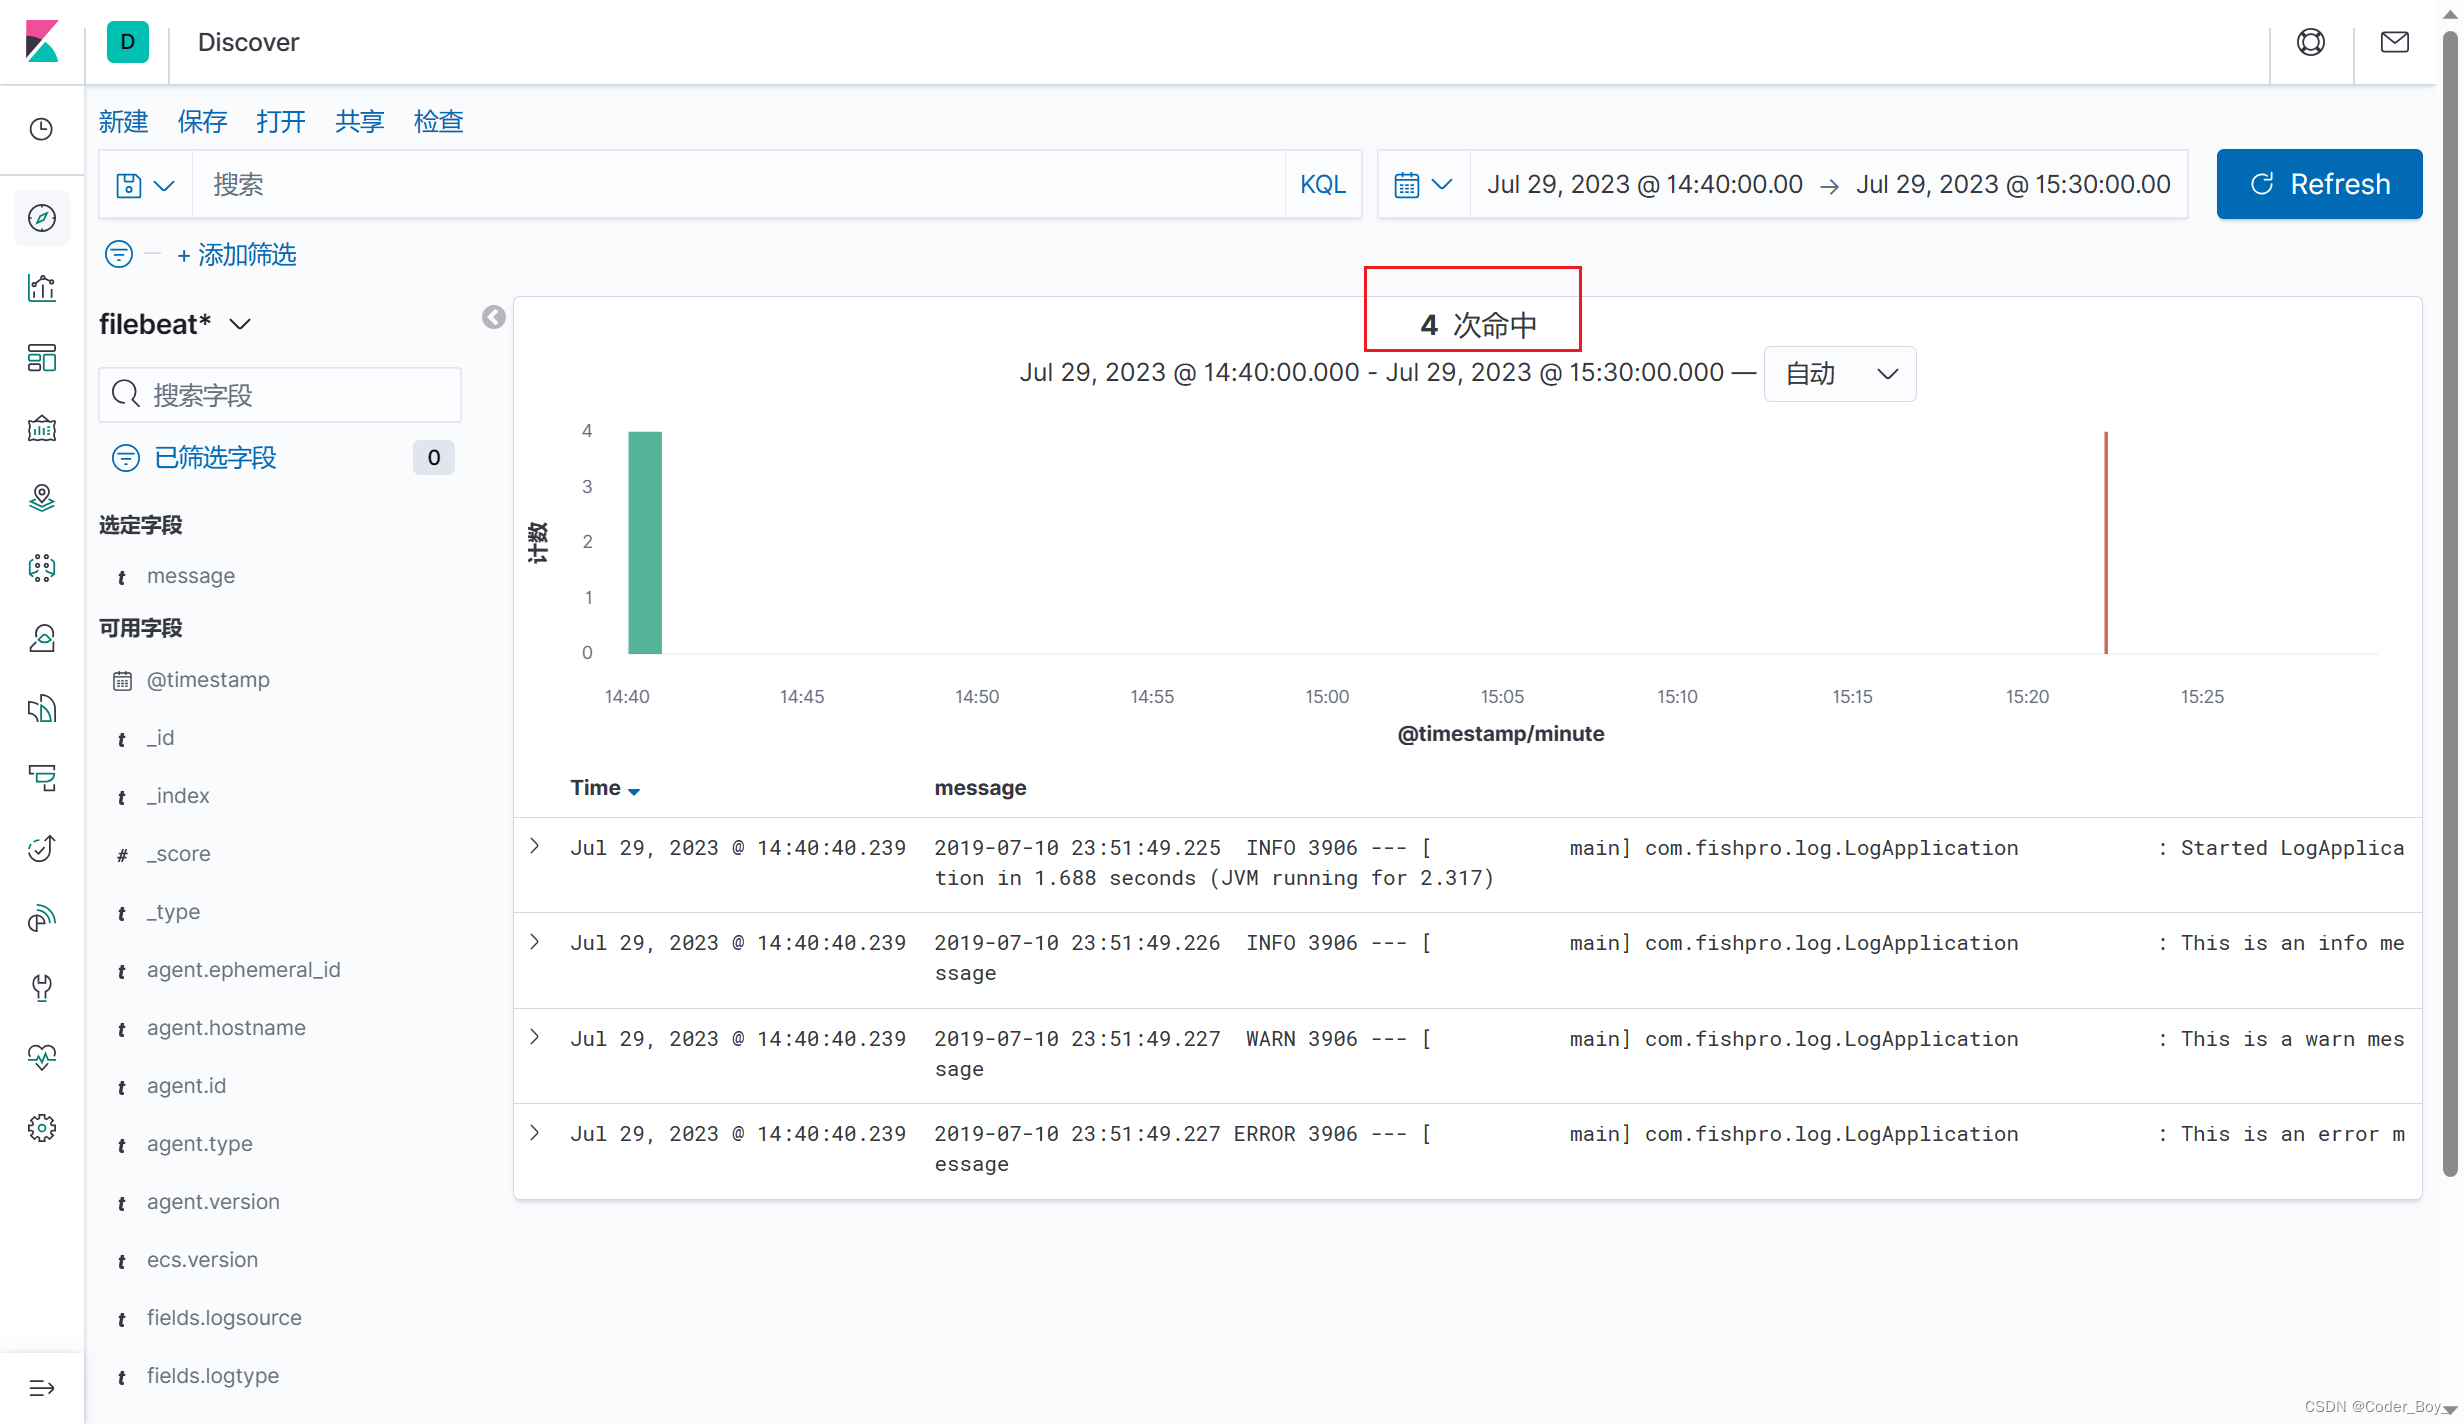2464x1424 pixels.
Task: Click the Refresh button
Action: tap(2319, 184)
